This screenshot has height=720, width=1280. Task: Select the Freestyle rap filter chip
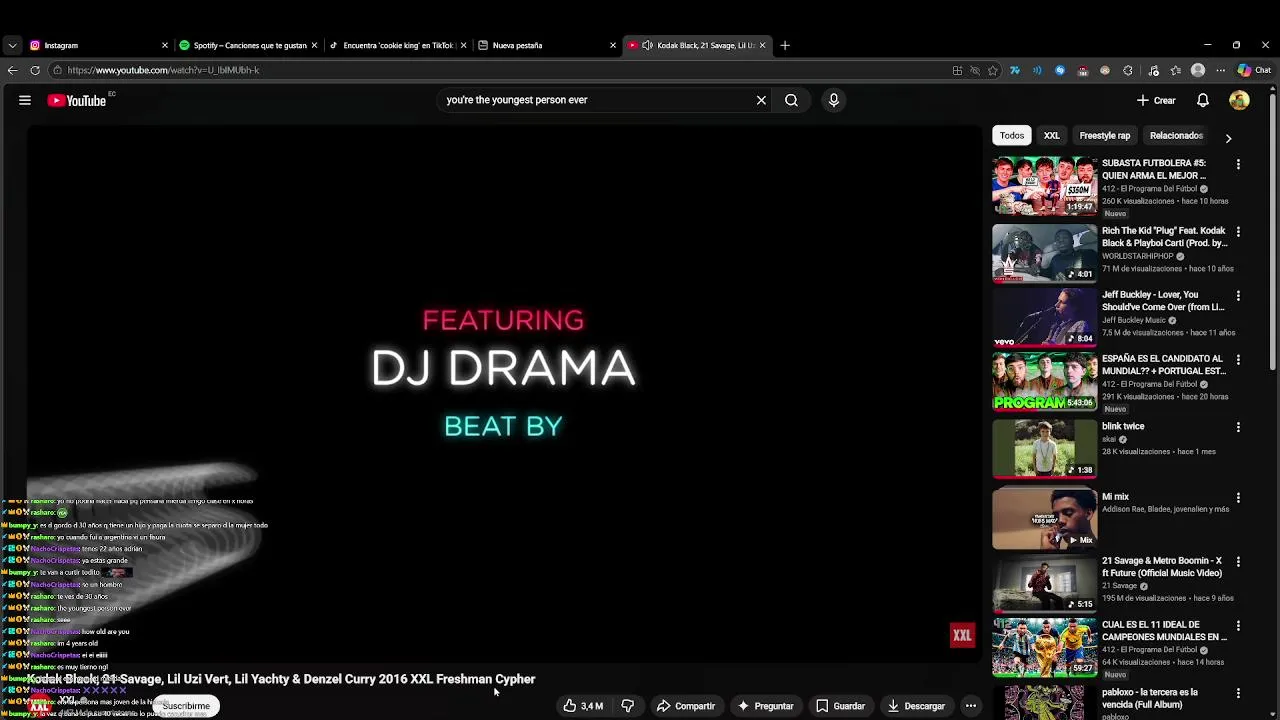1104,135
